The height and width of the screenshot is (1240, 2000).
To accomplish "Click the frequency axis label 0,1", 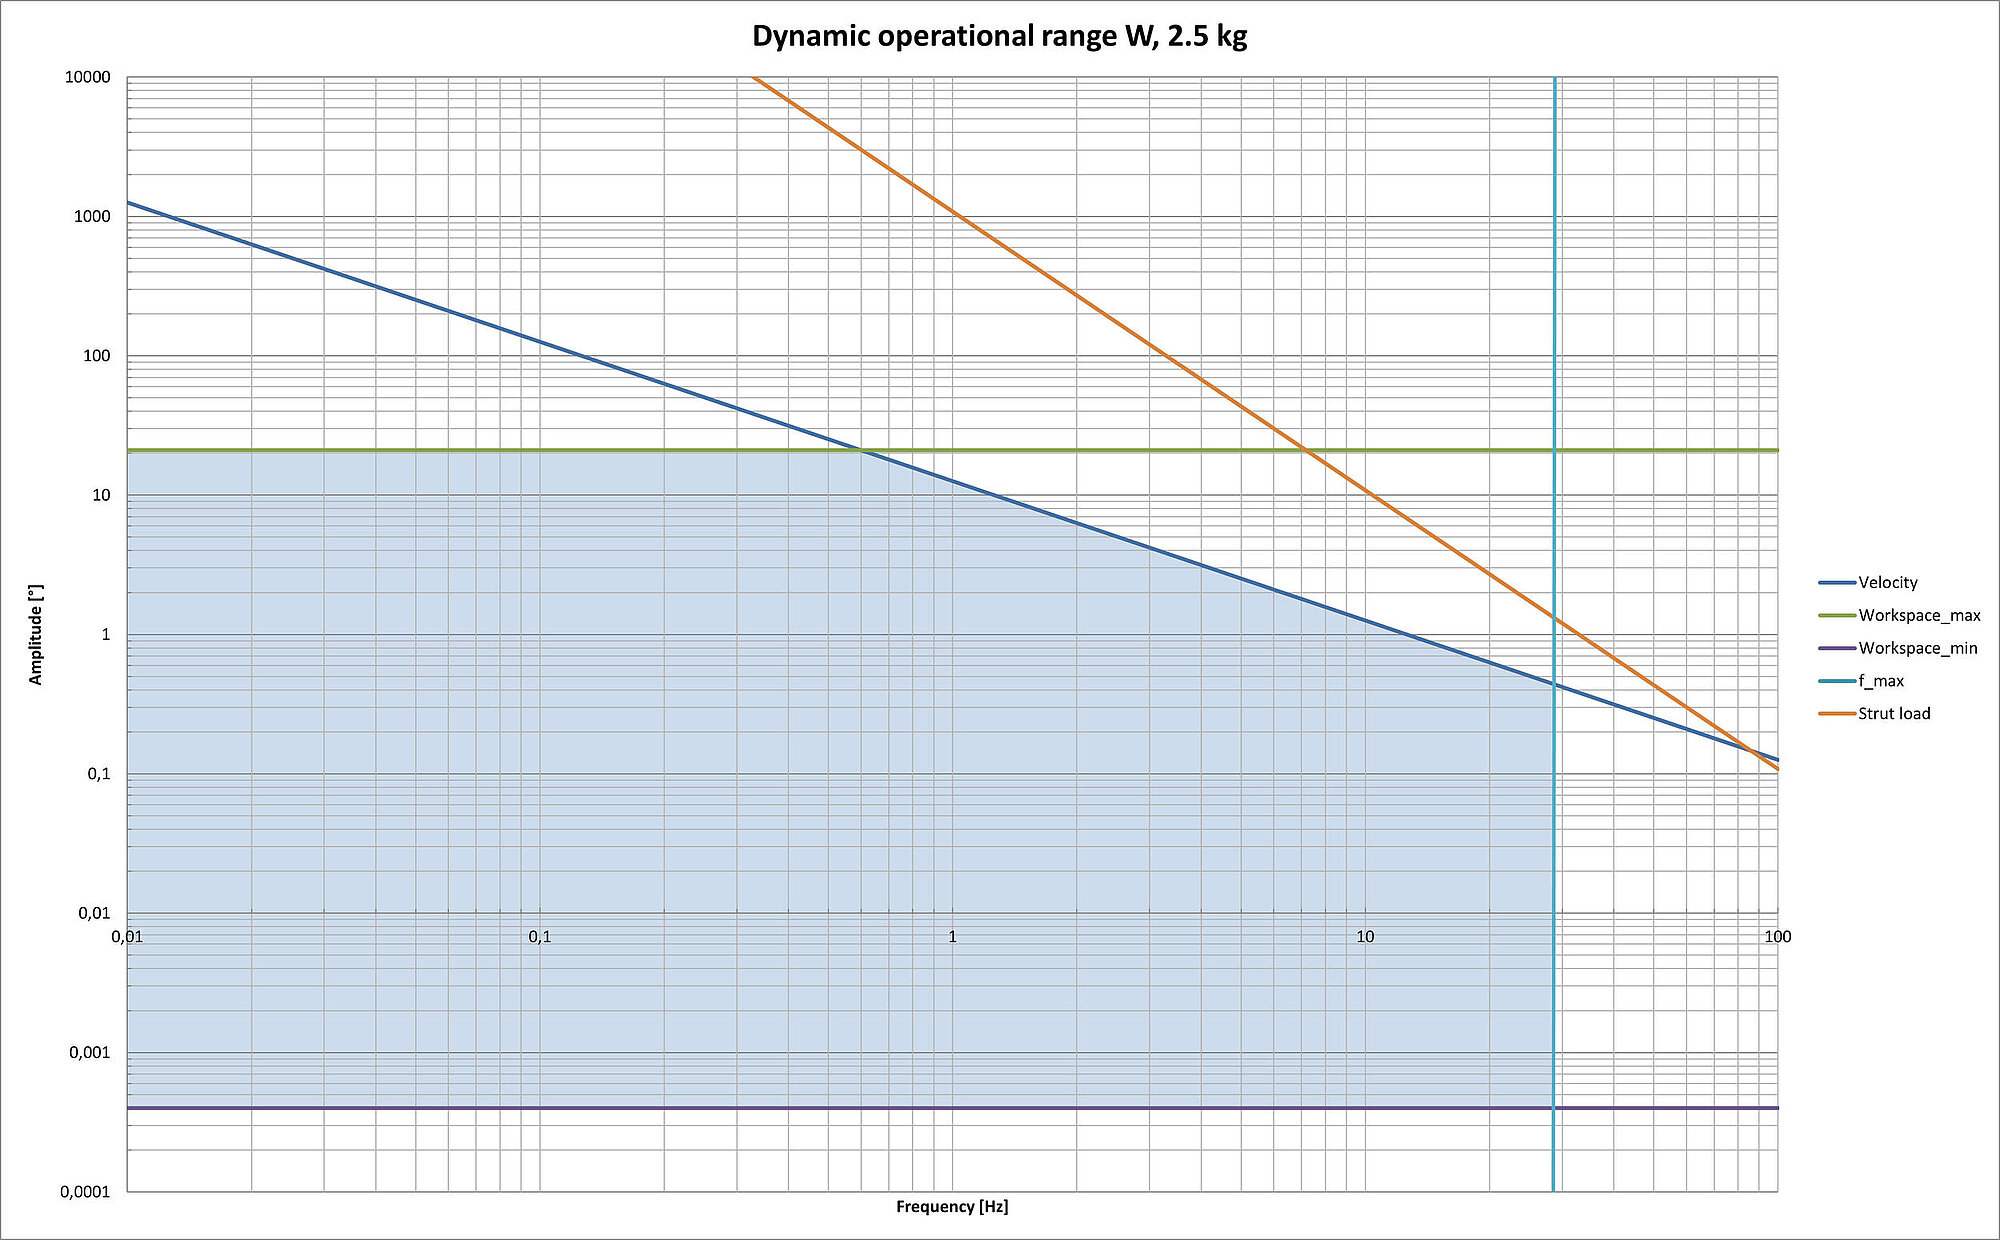I will click(x=539, y=937).
